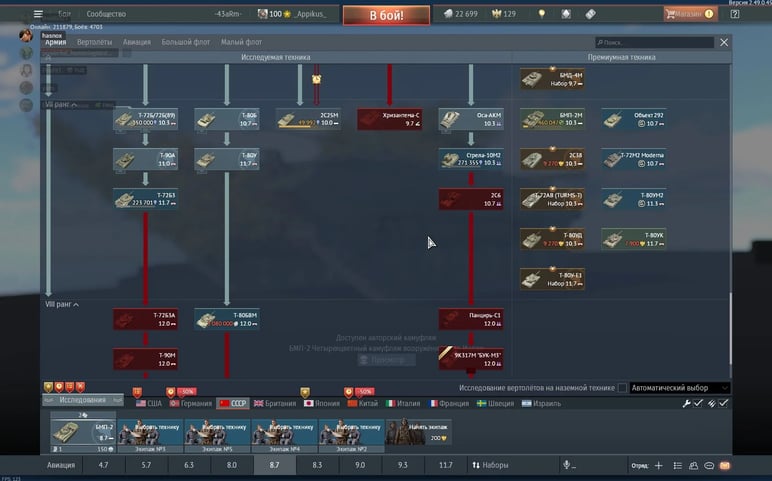Open the hamburger main menu
This screenshot has width=772, height=481.
pyautogui.click(x=38, y=14)
